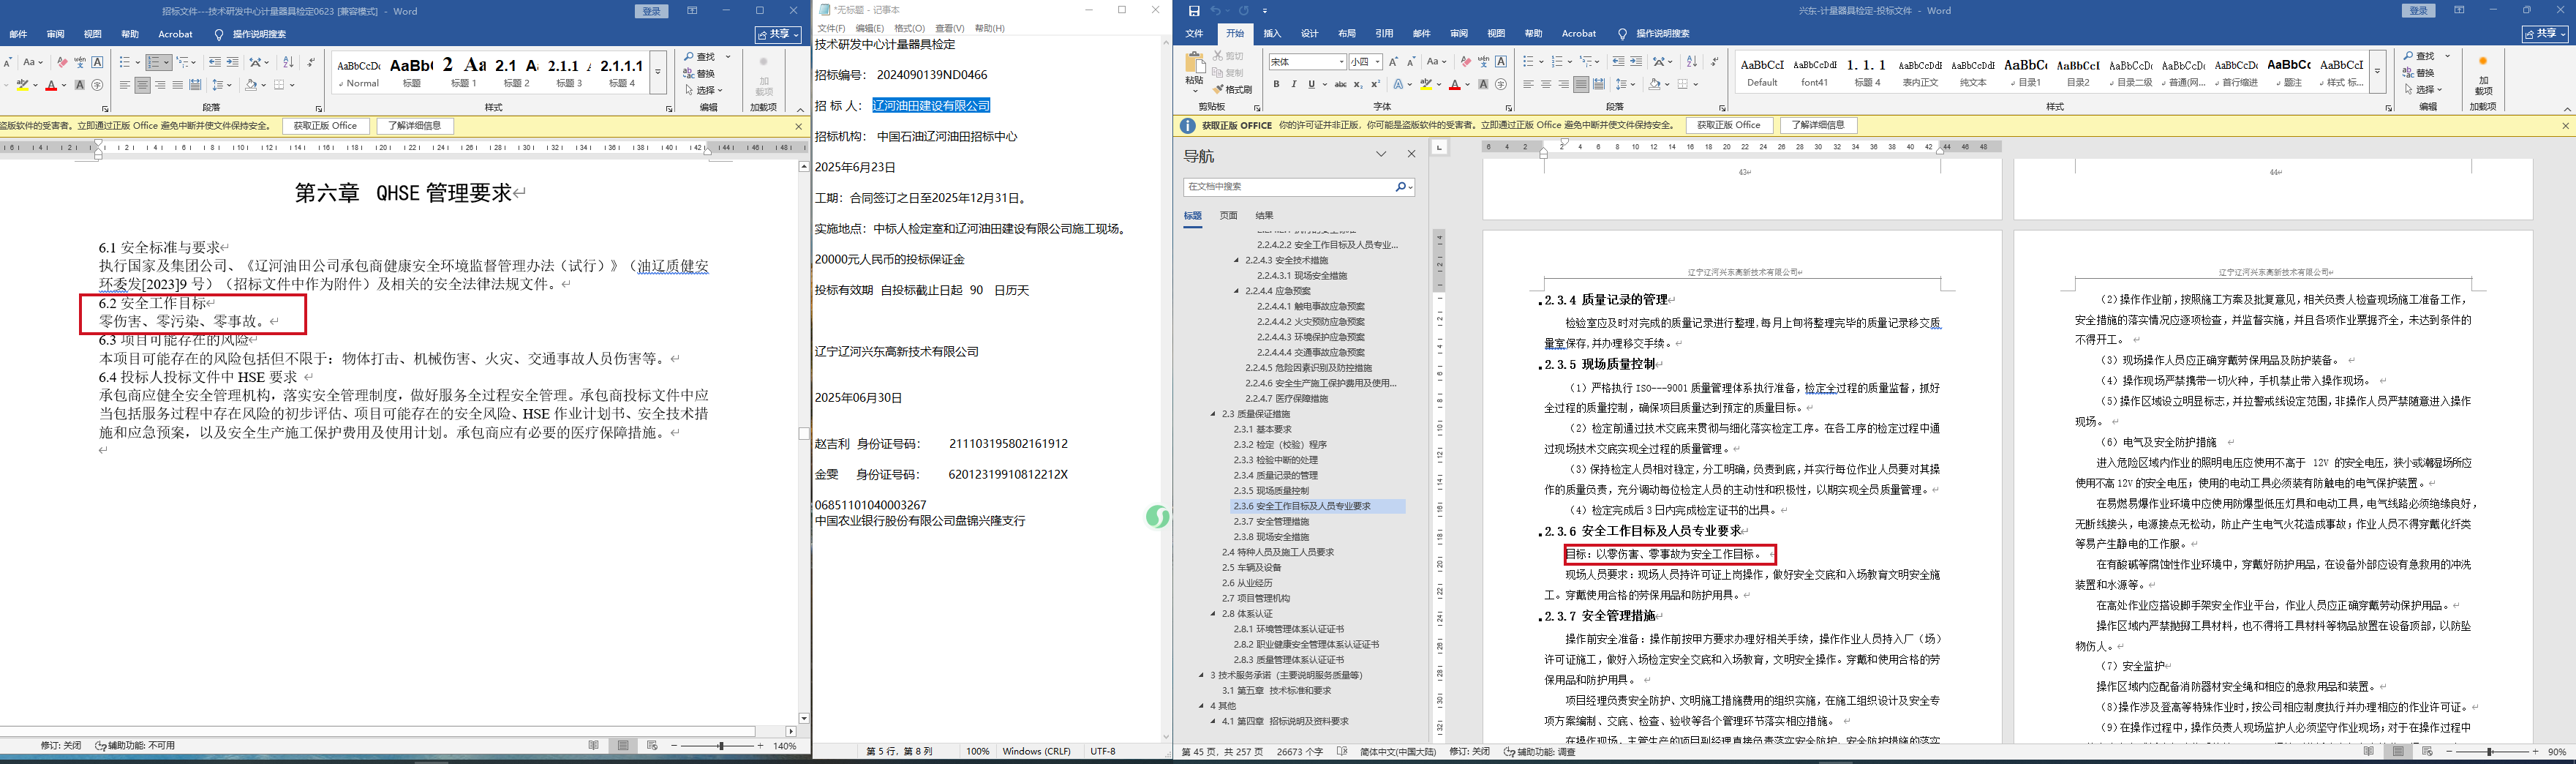Open the 设计 tab in right Word window
Image resolution: width=2576 pixels, height=764 pixels.
click(x=1309, y=34)
